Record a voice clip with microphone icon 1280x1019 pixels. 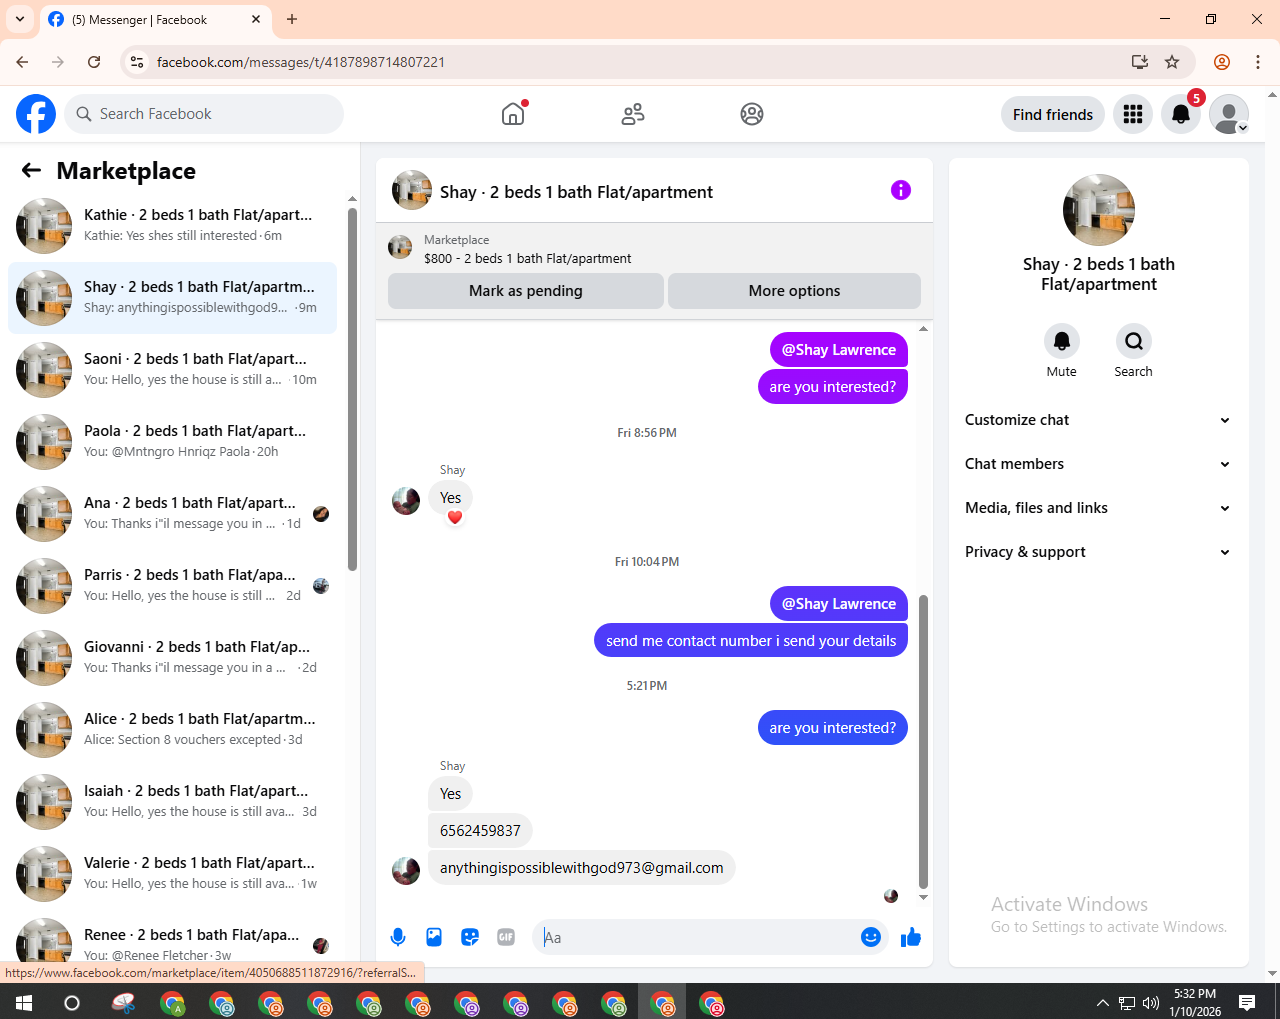tap(398, 937)
